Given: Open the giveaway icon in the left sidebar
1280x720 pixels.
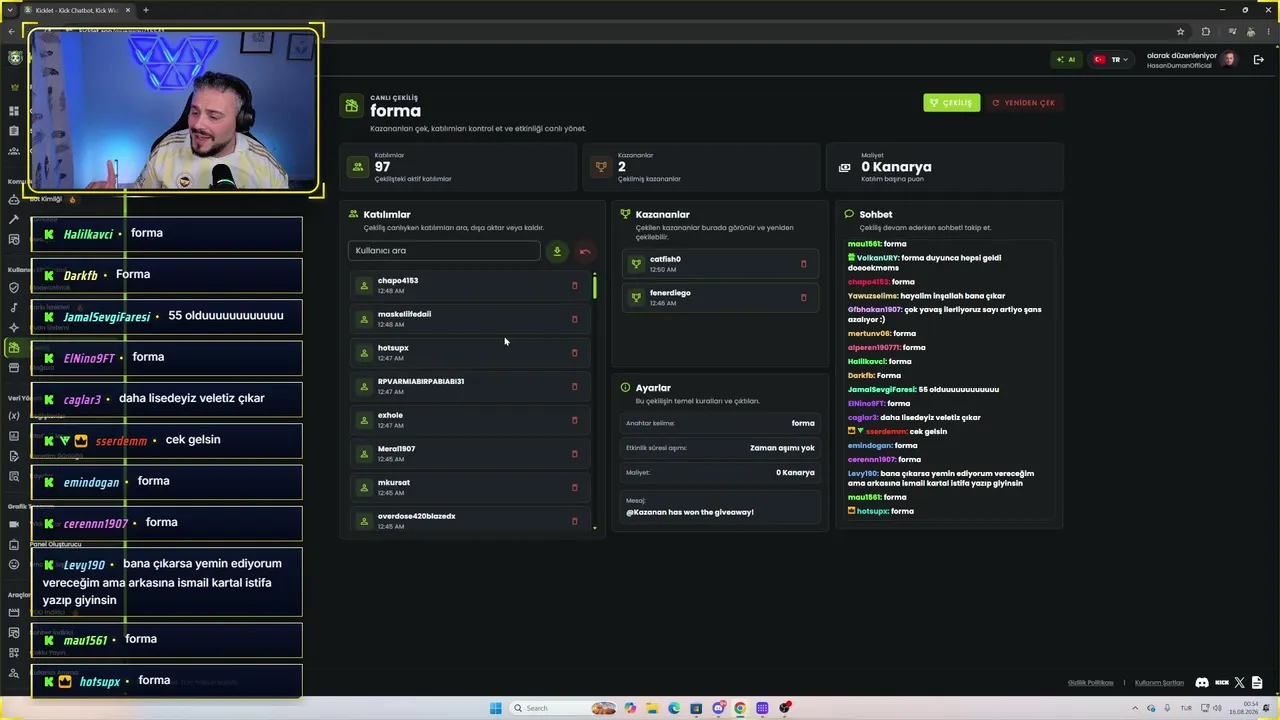Looking at the screenshot, I should [x=14, y=348].
